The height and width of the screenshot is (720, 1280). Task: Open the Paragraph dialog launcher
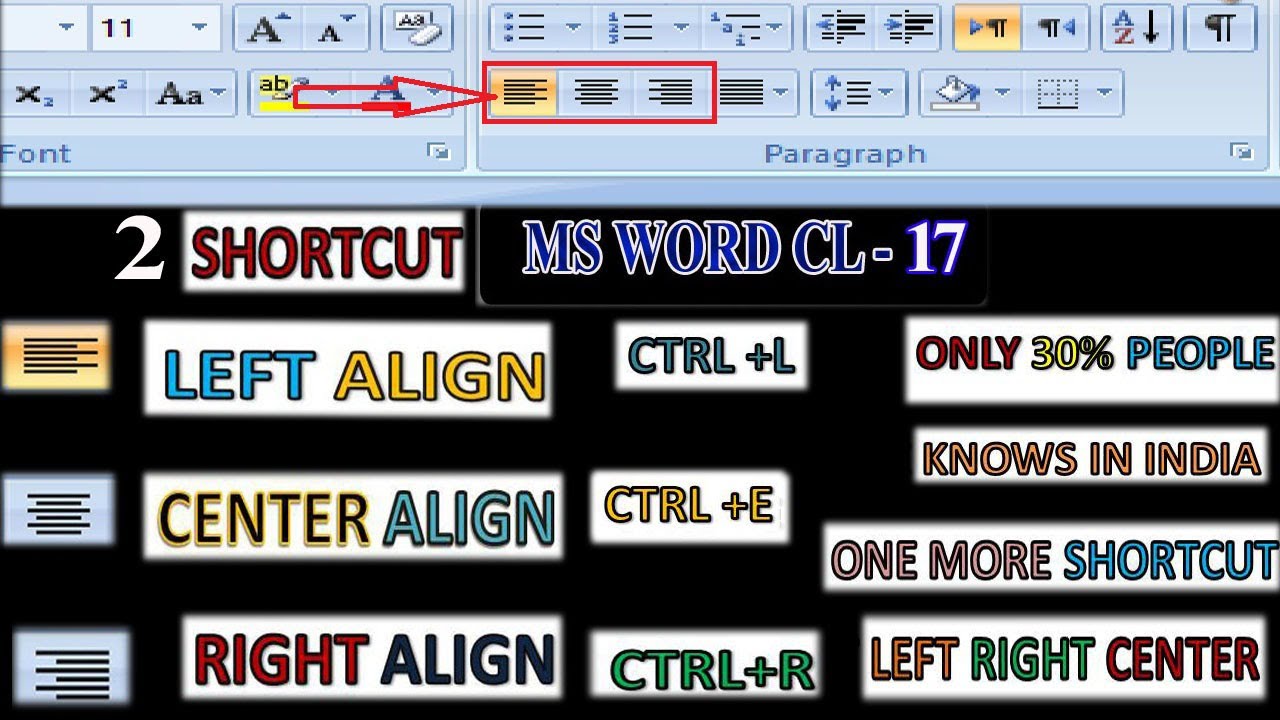coord(1242,152)
